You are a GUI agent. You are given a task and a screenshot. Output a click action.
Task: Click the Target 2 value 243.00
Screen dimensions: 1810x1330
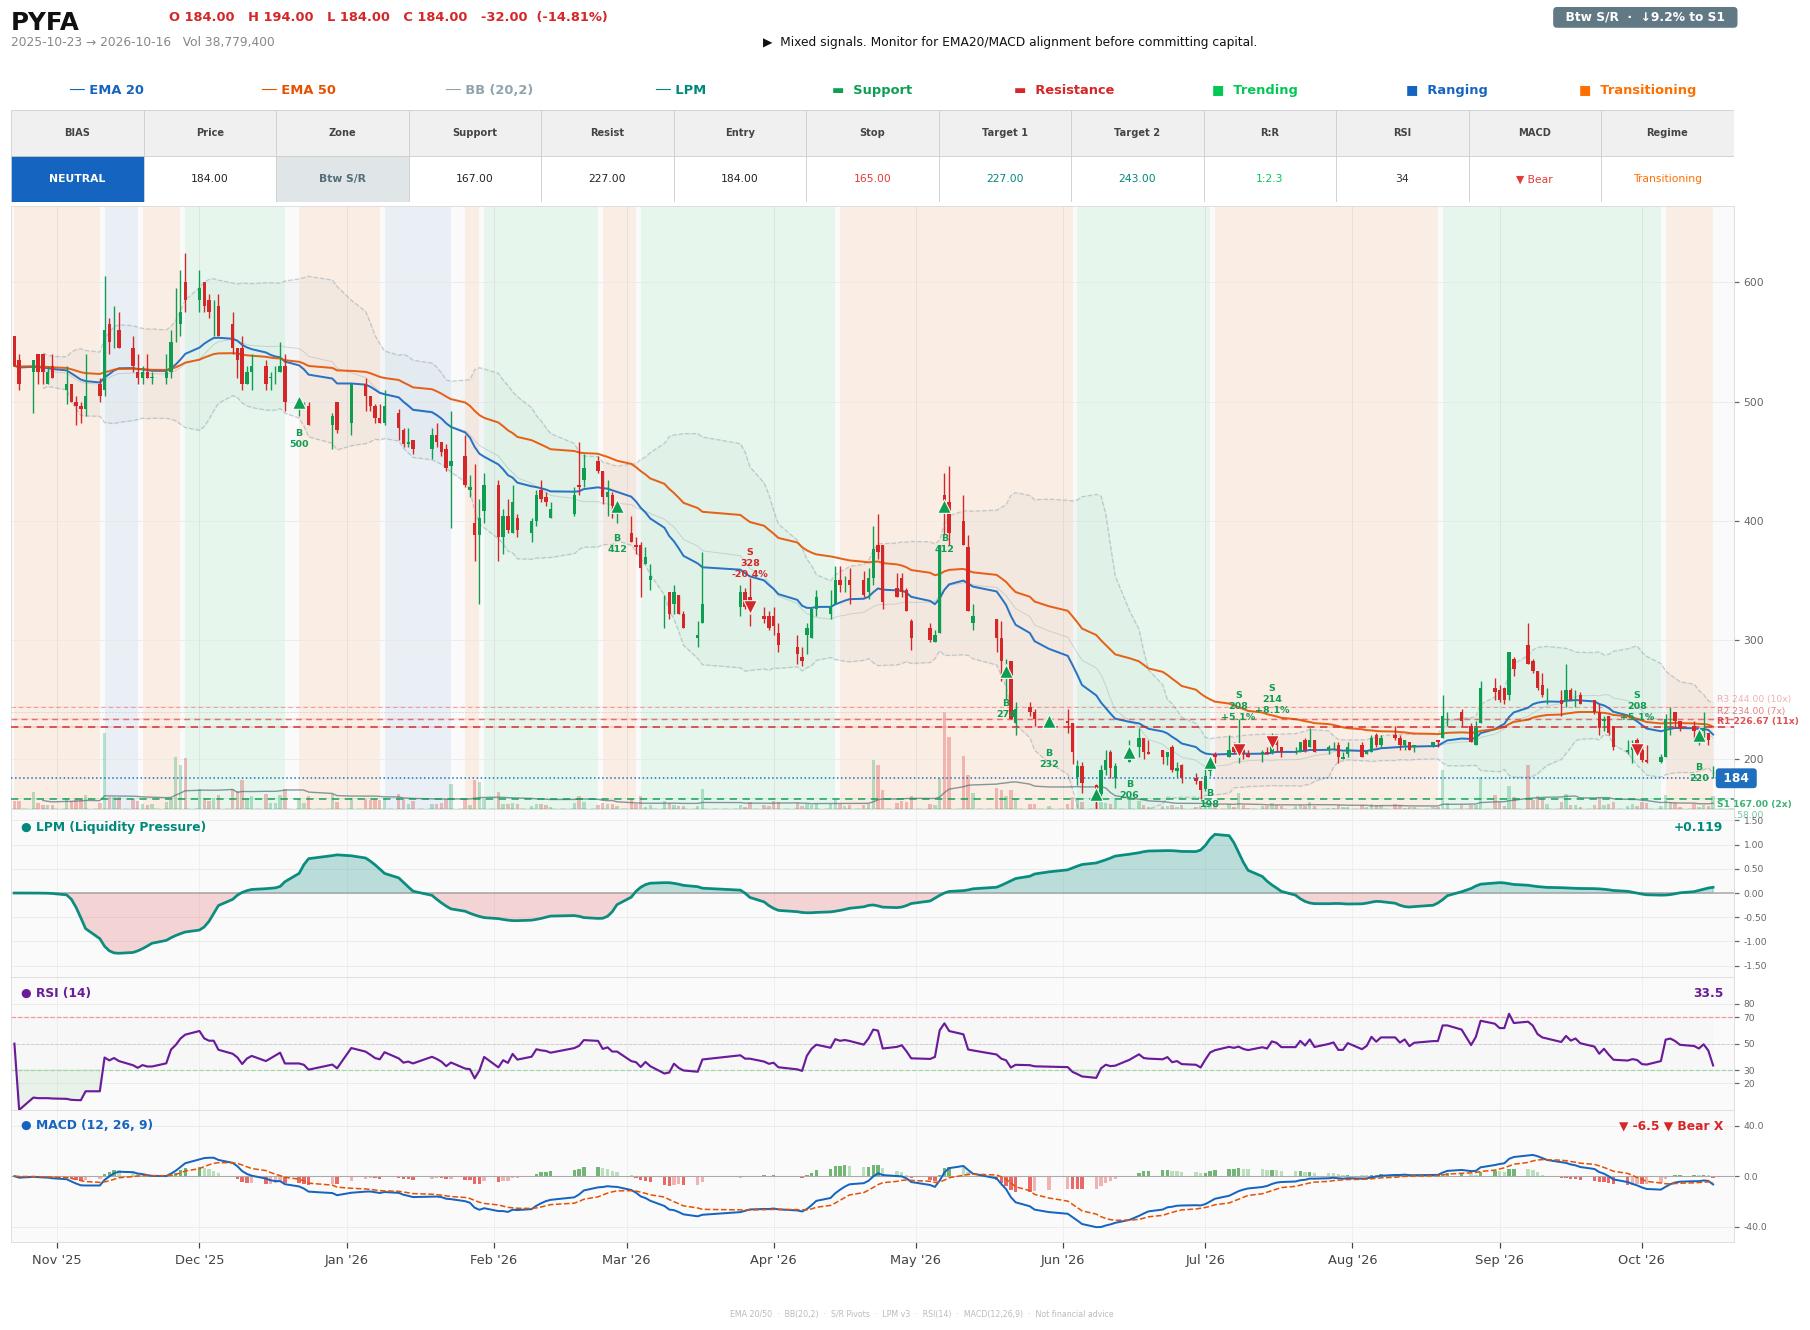click(1137, 179)
